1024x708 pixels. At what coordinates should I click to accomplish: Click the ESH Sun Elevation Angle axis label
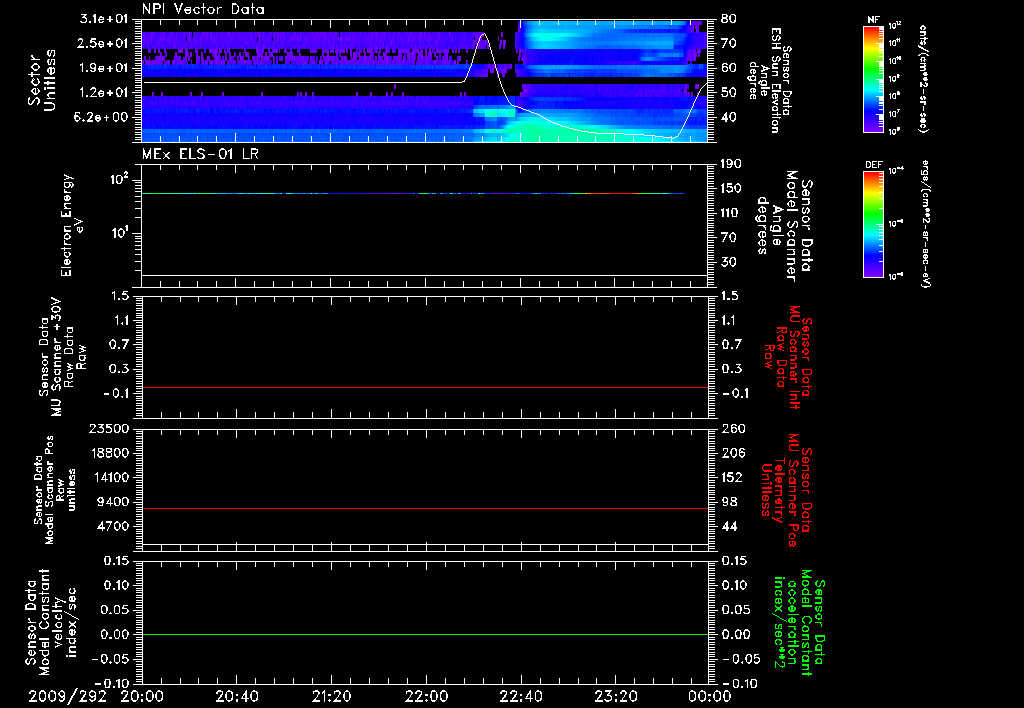tap(770, 80)
